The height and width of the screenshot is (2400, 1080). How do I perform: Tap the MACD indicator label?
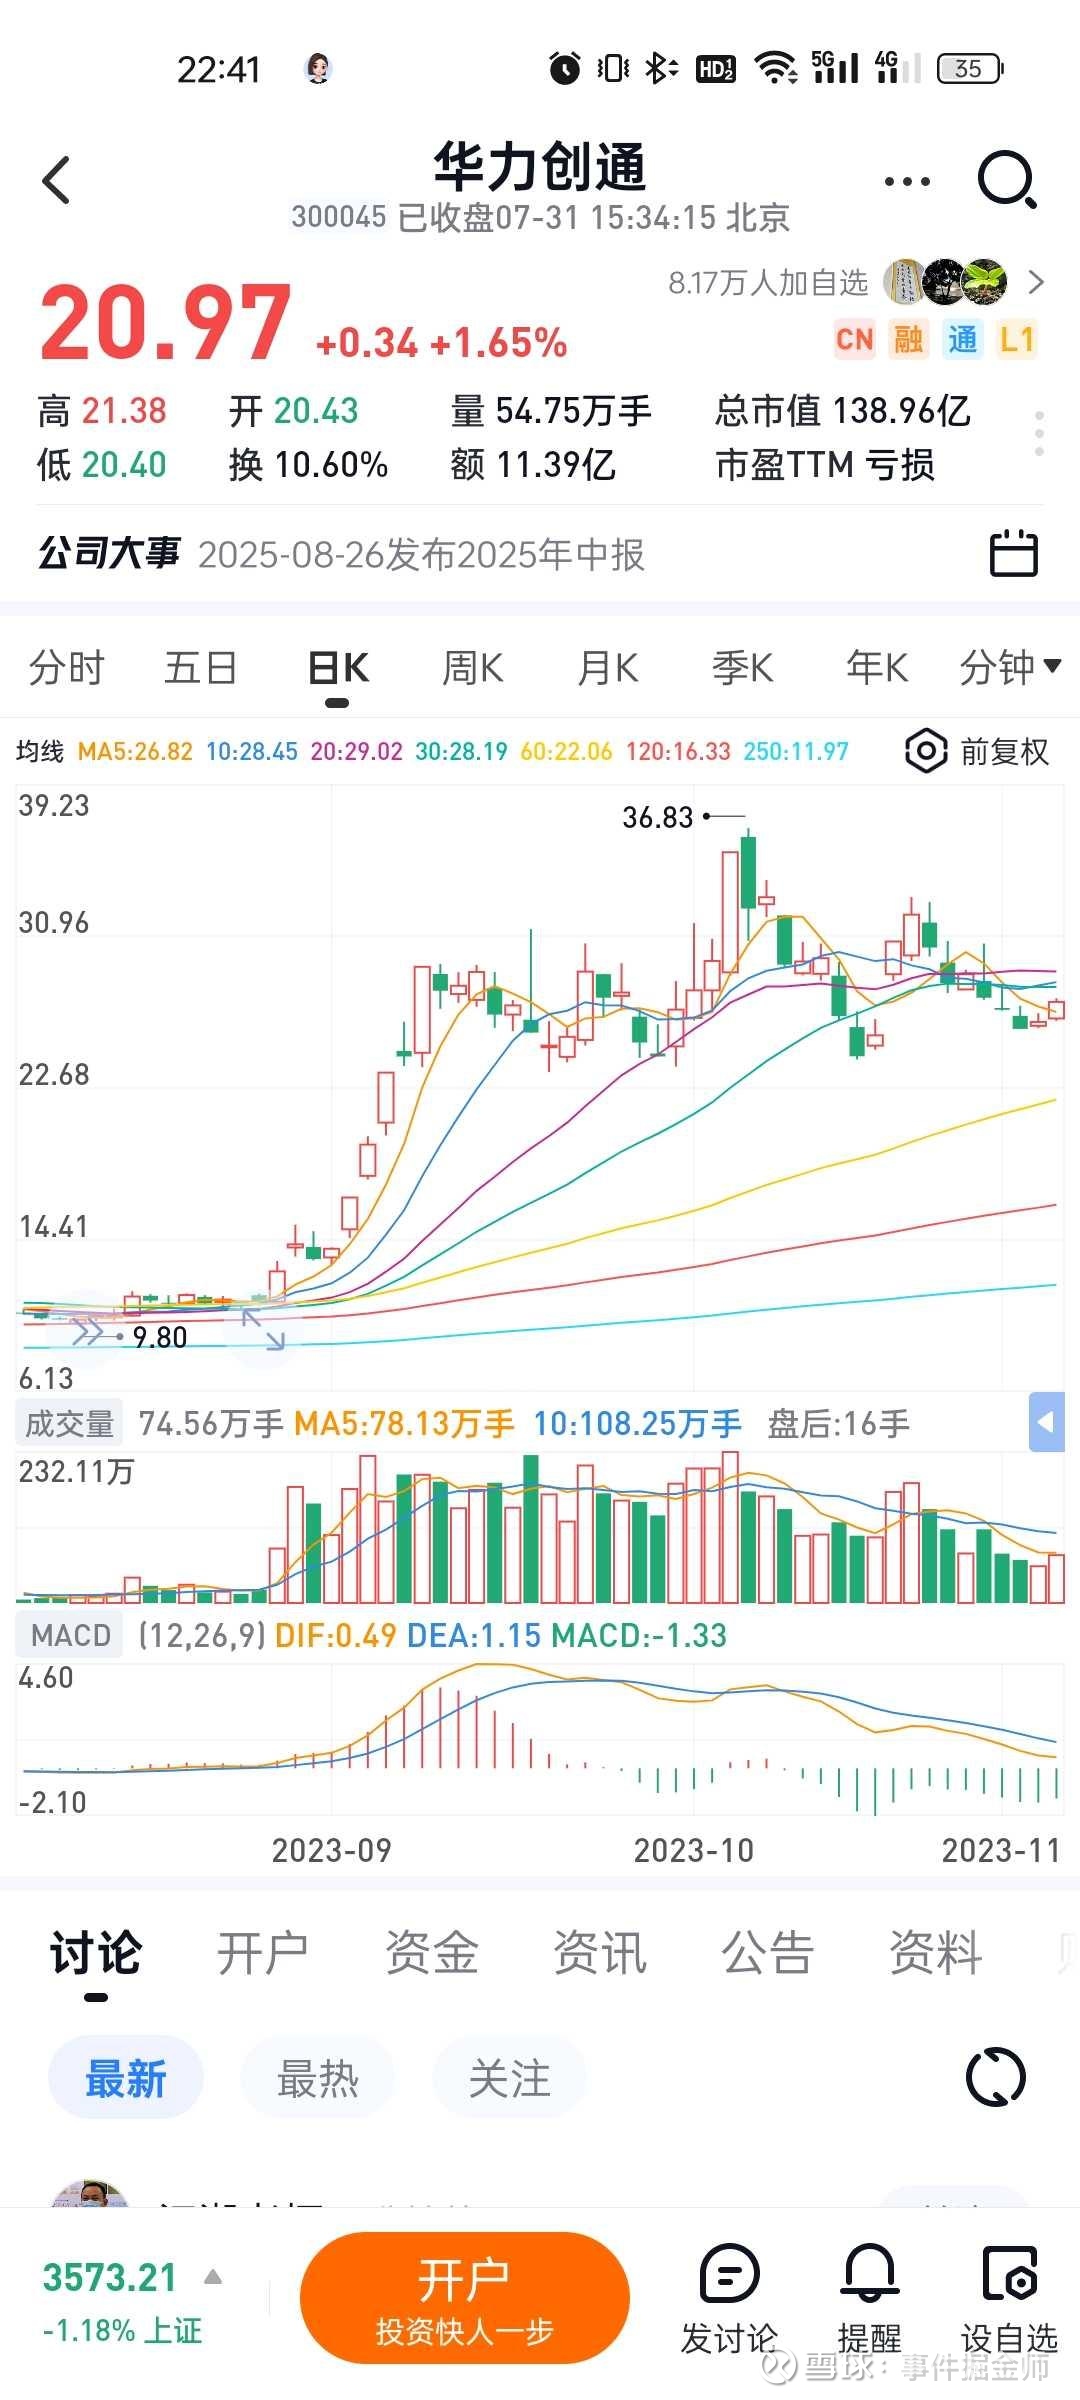(70, 1635)
